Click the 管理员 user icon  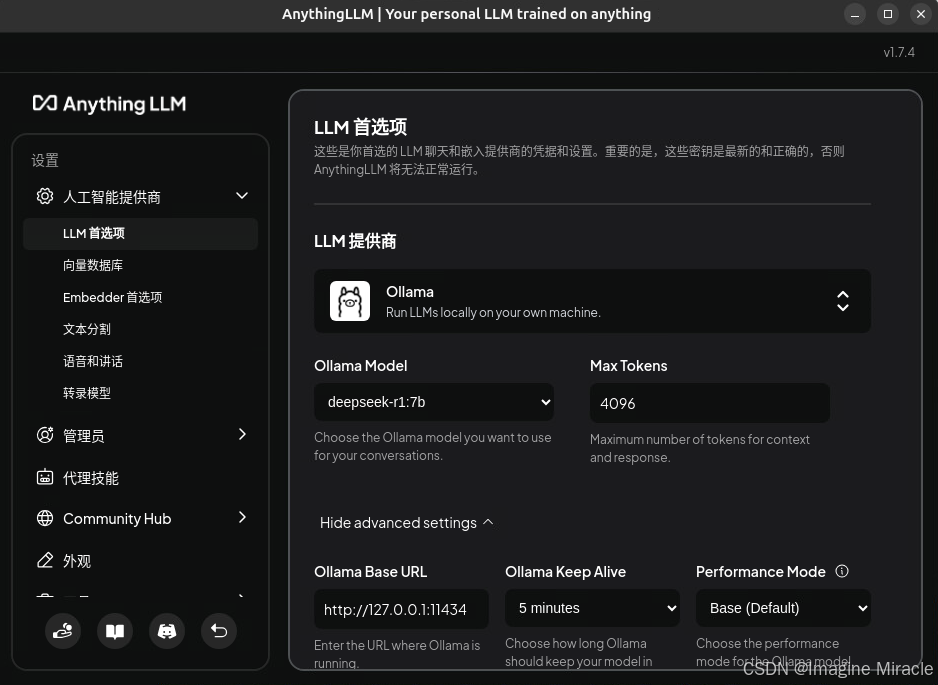pos(45,435)
